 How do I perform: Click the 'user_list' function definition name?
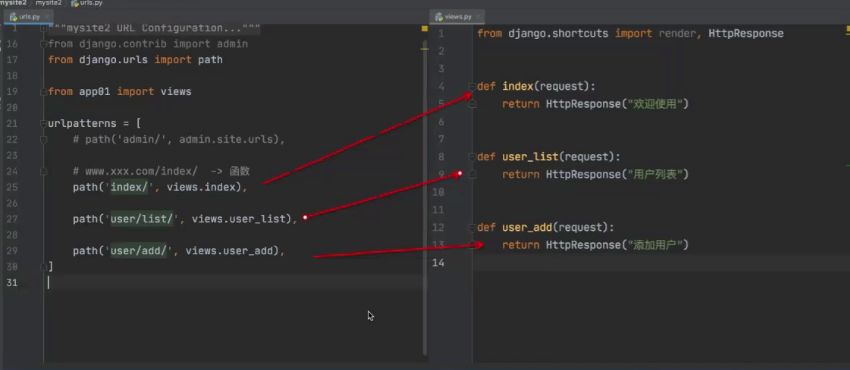point(530,157)
